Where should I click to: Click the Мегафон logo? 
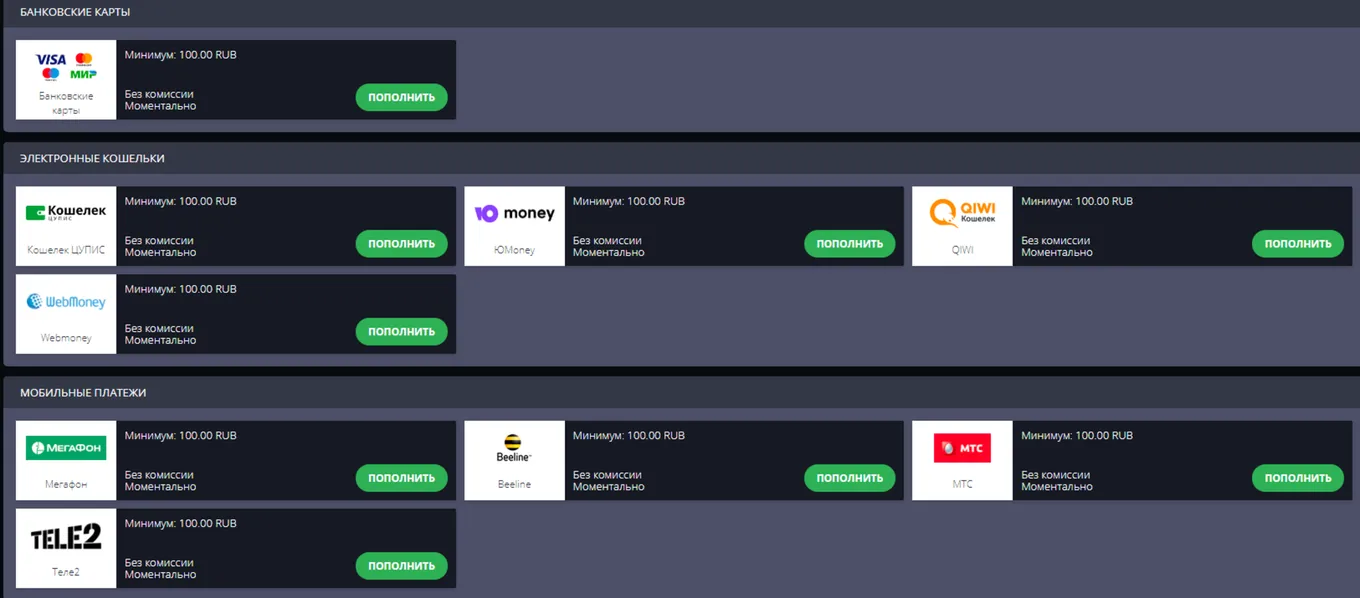click(66, 448)
